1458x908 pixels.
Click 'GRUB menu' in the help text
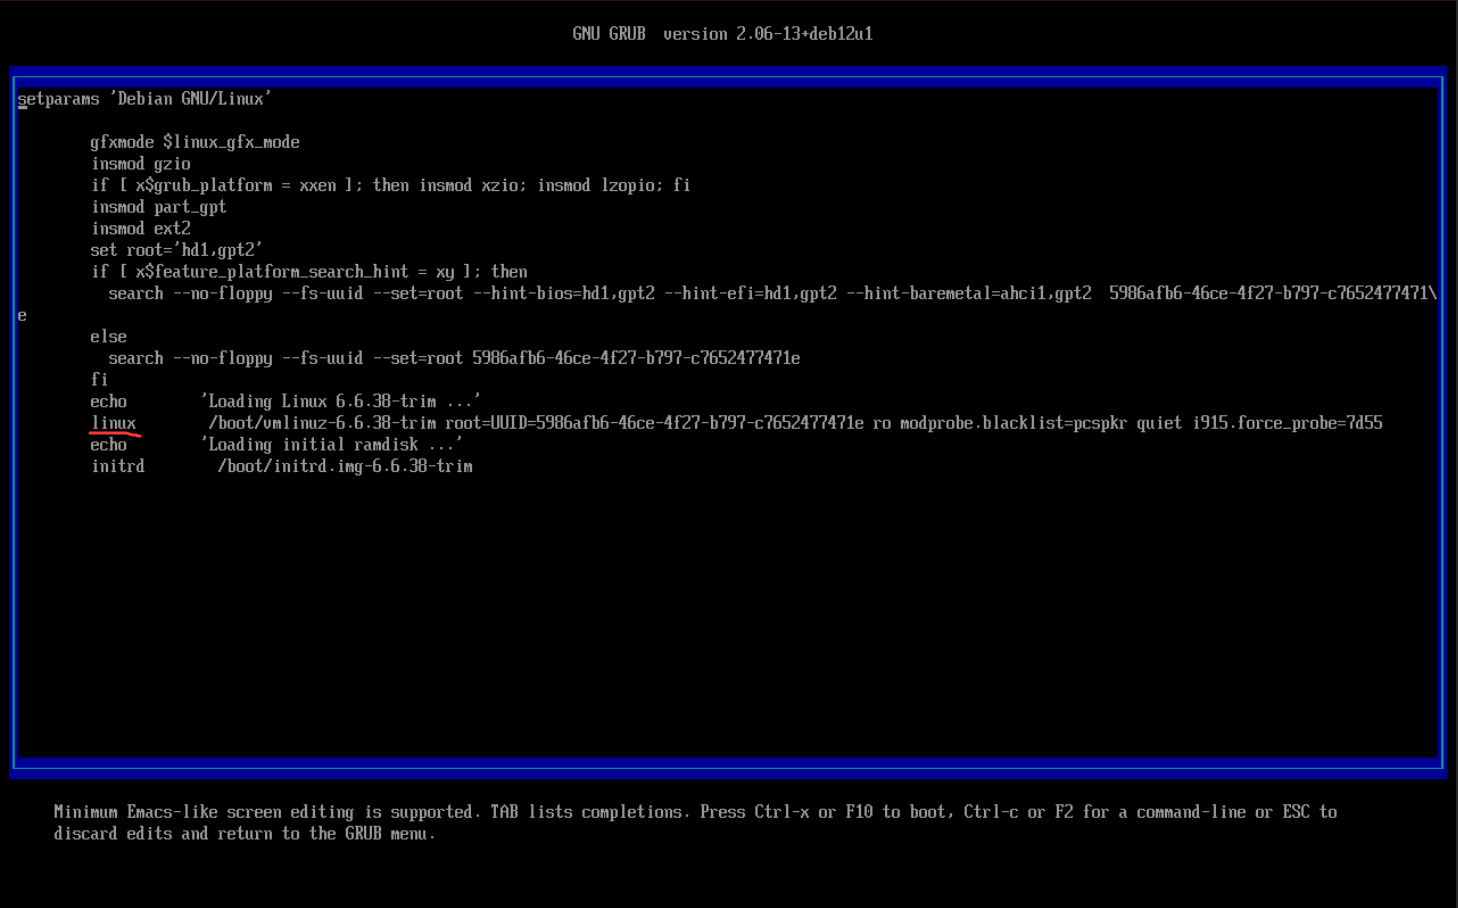coord(386,834)
